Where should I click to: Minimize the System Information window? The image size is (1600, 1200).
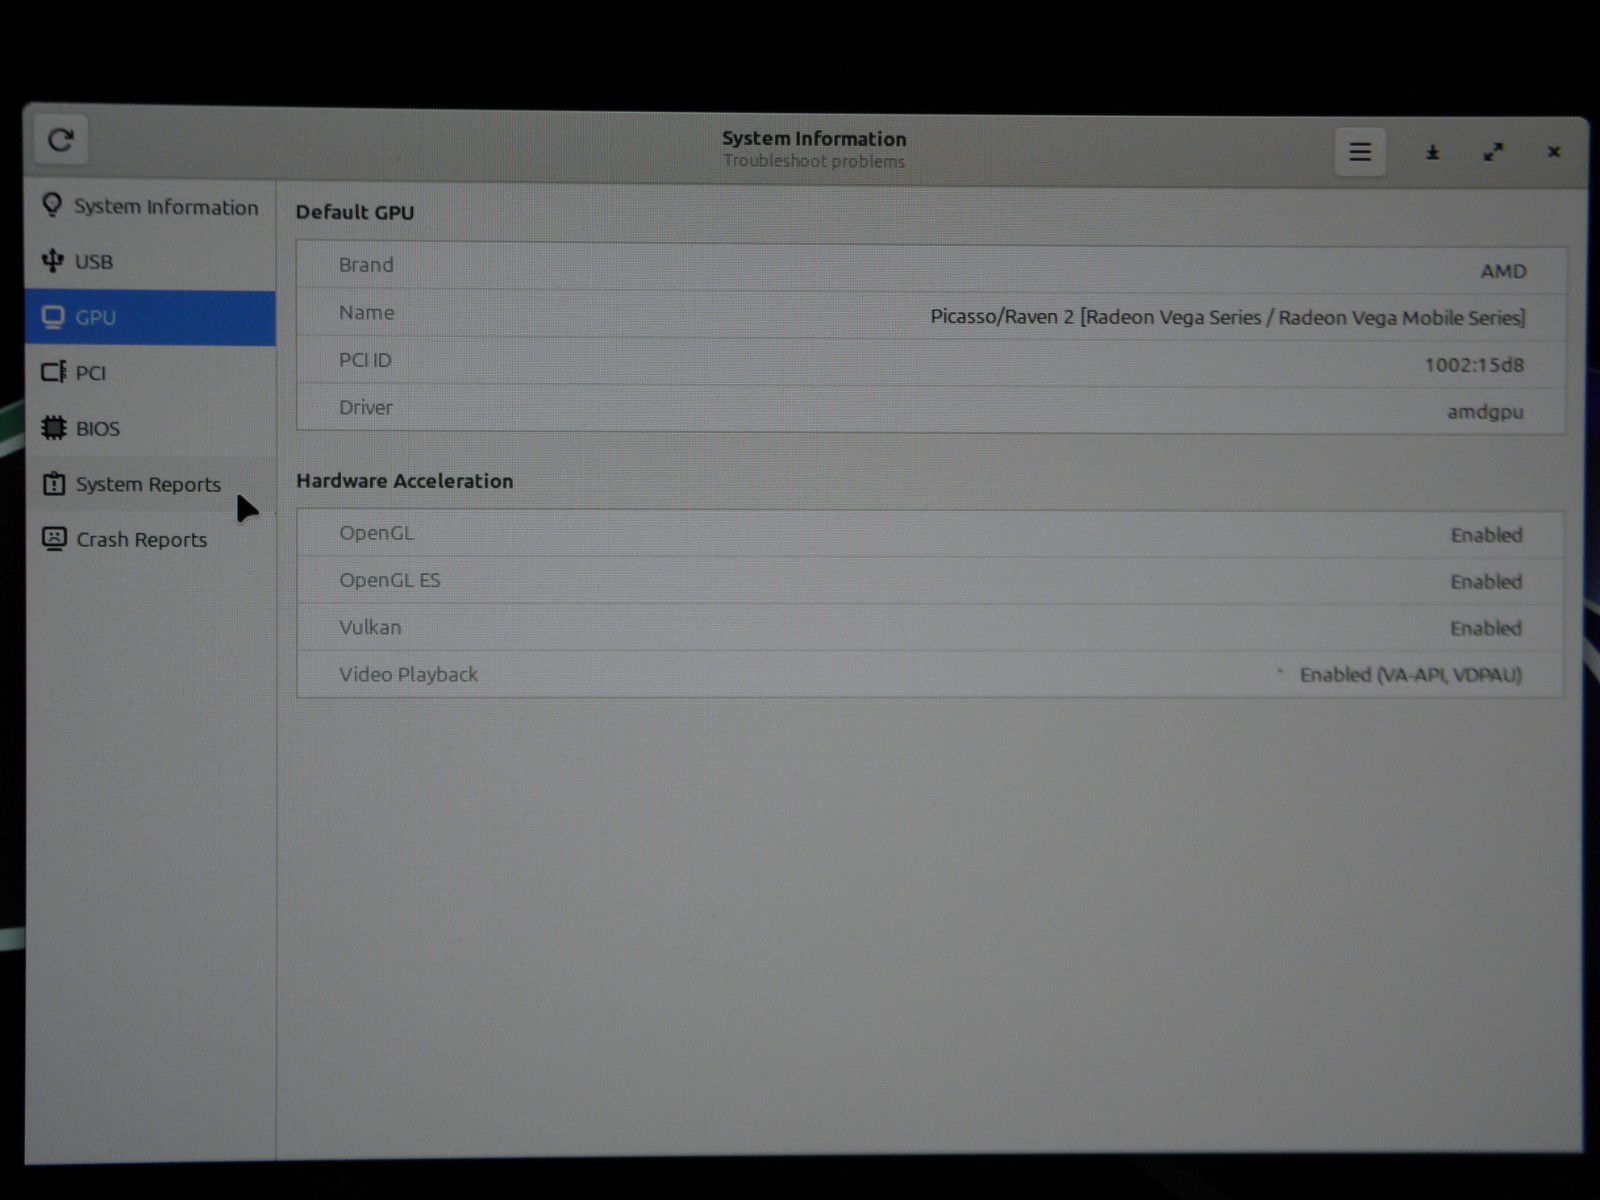coord(1432,152)
